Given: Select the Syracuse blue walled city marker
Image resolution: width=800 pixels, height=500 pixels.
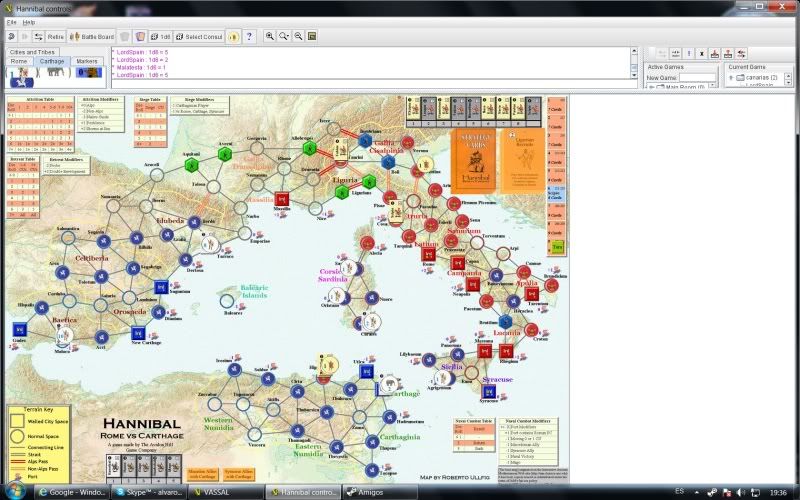Looking at the screenshot, I should [x=488, y=391].
